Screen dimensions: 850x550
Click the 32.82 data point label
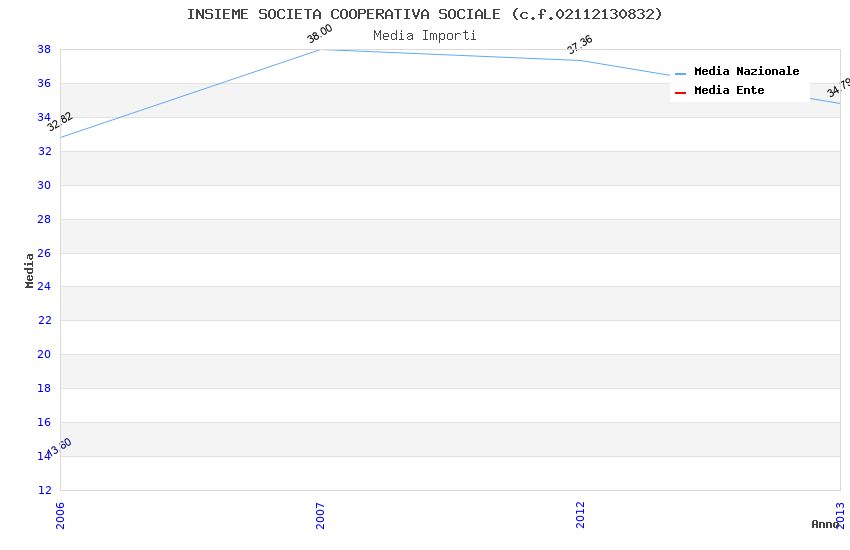[x=60, y=121]
